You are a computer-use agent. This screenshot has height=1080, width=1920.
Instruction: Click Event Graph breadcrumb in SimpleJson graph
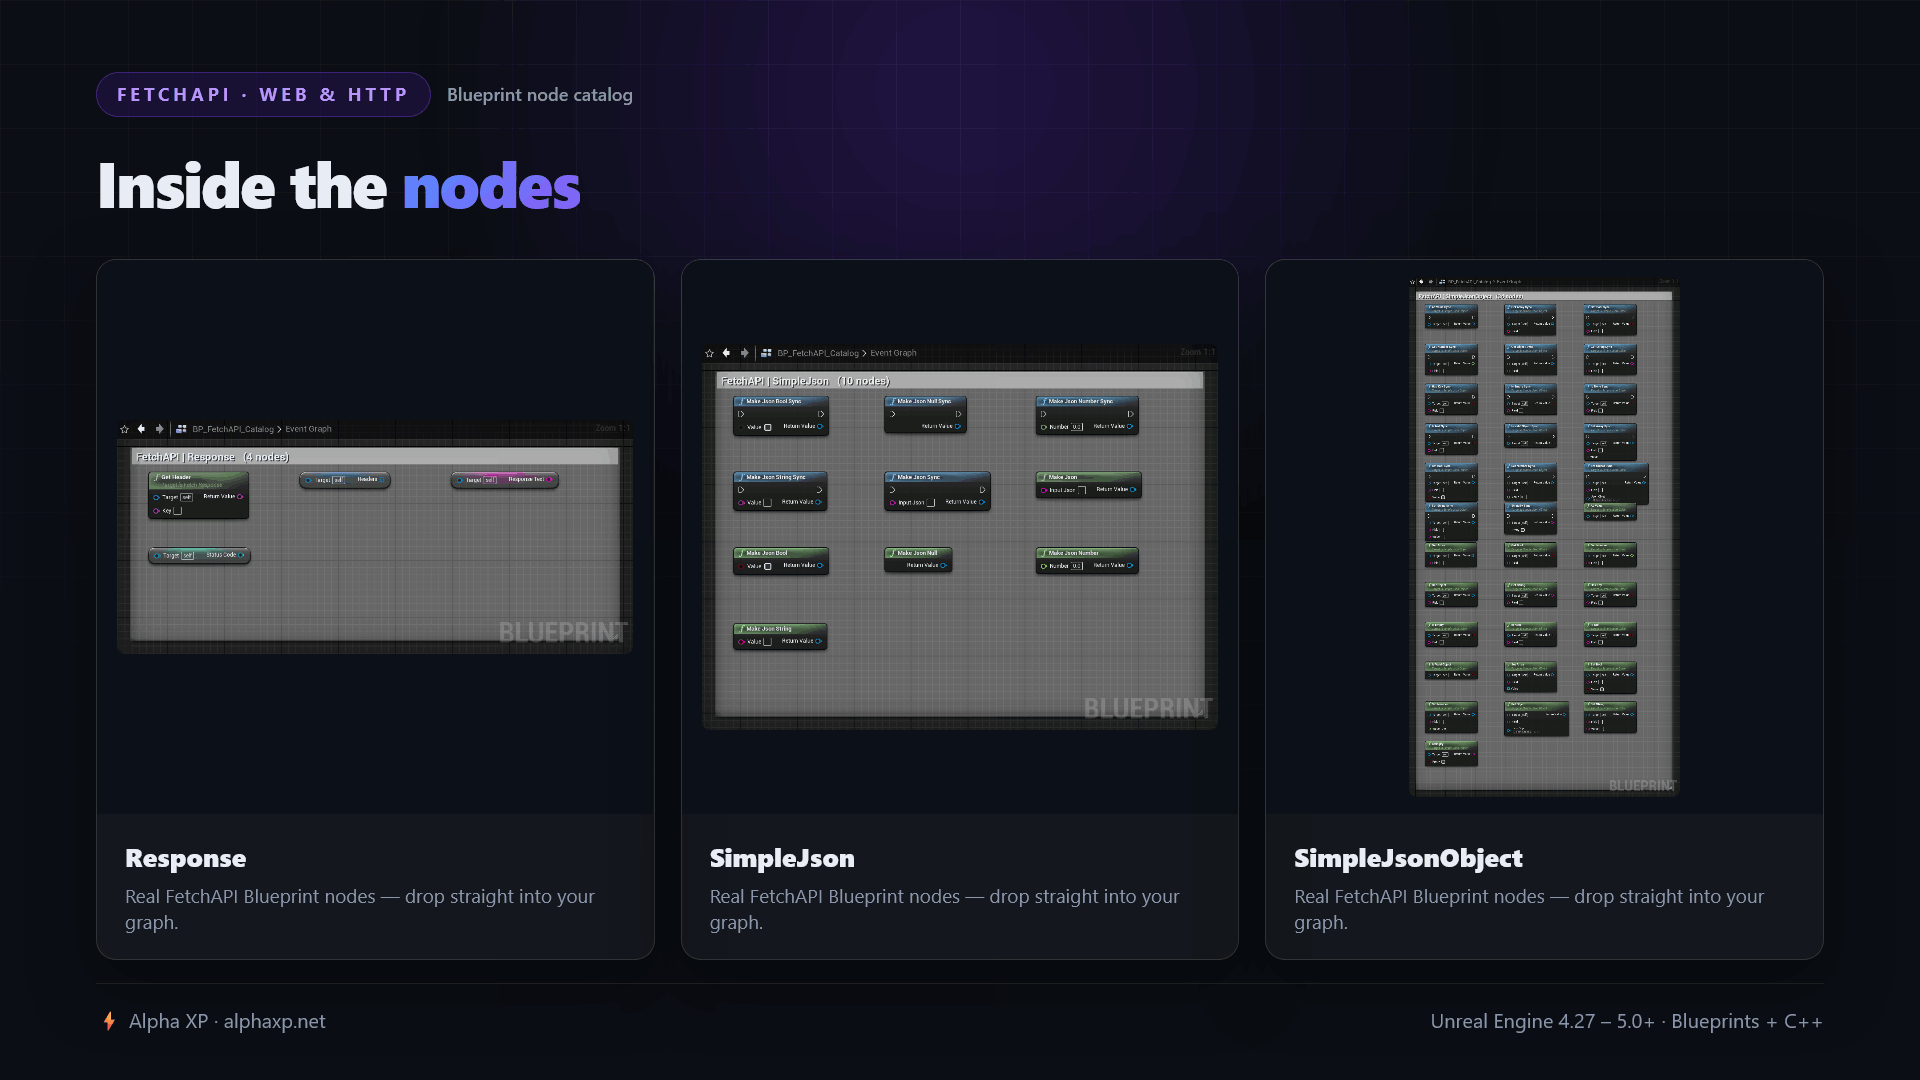[893, 353]
